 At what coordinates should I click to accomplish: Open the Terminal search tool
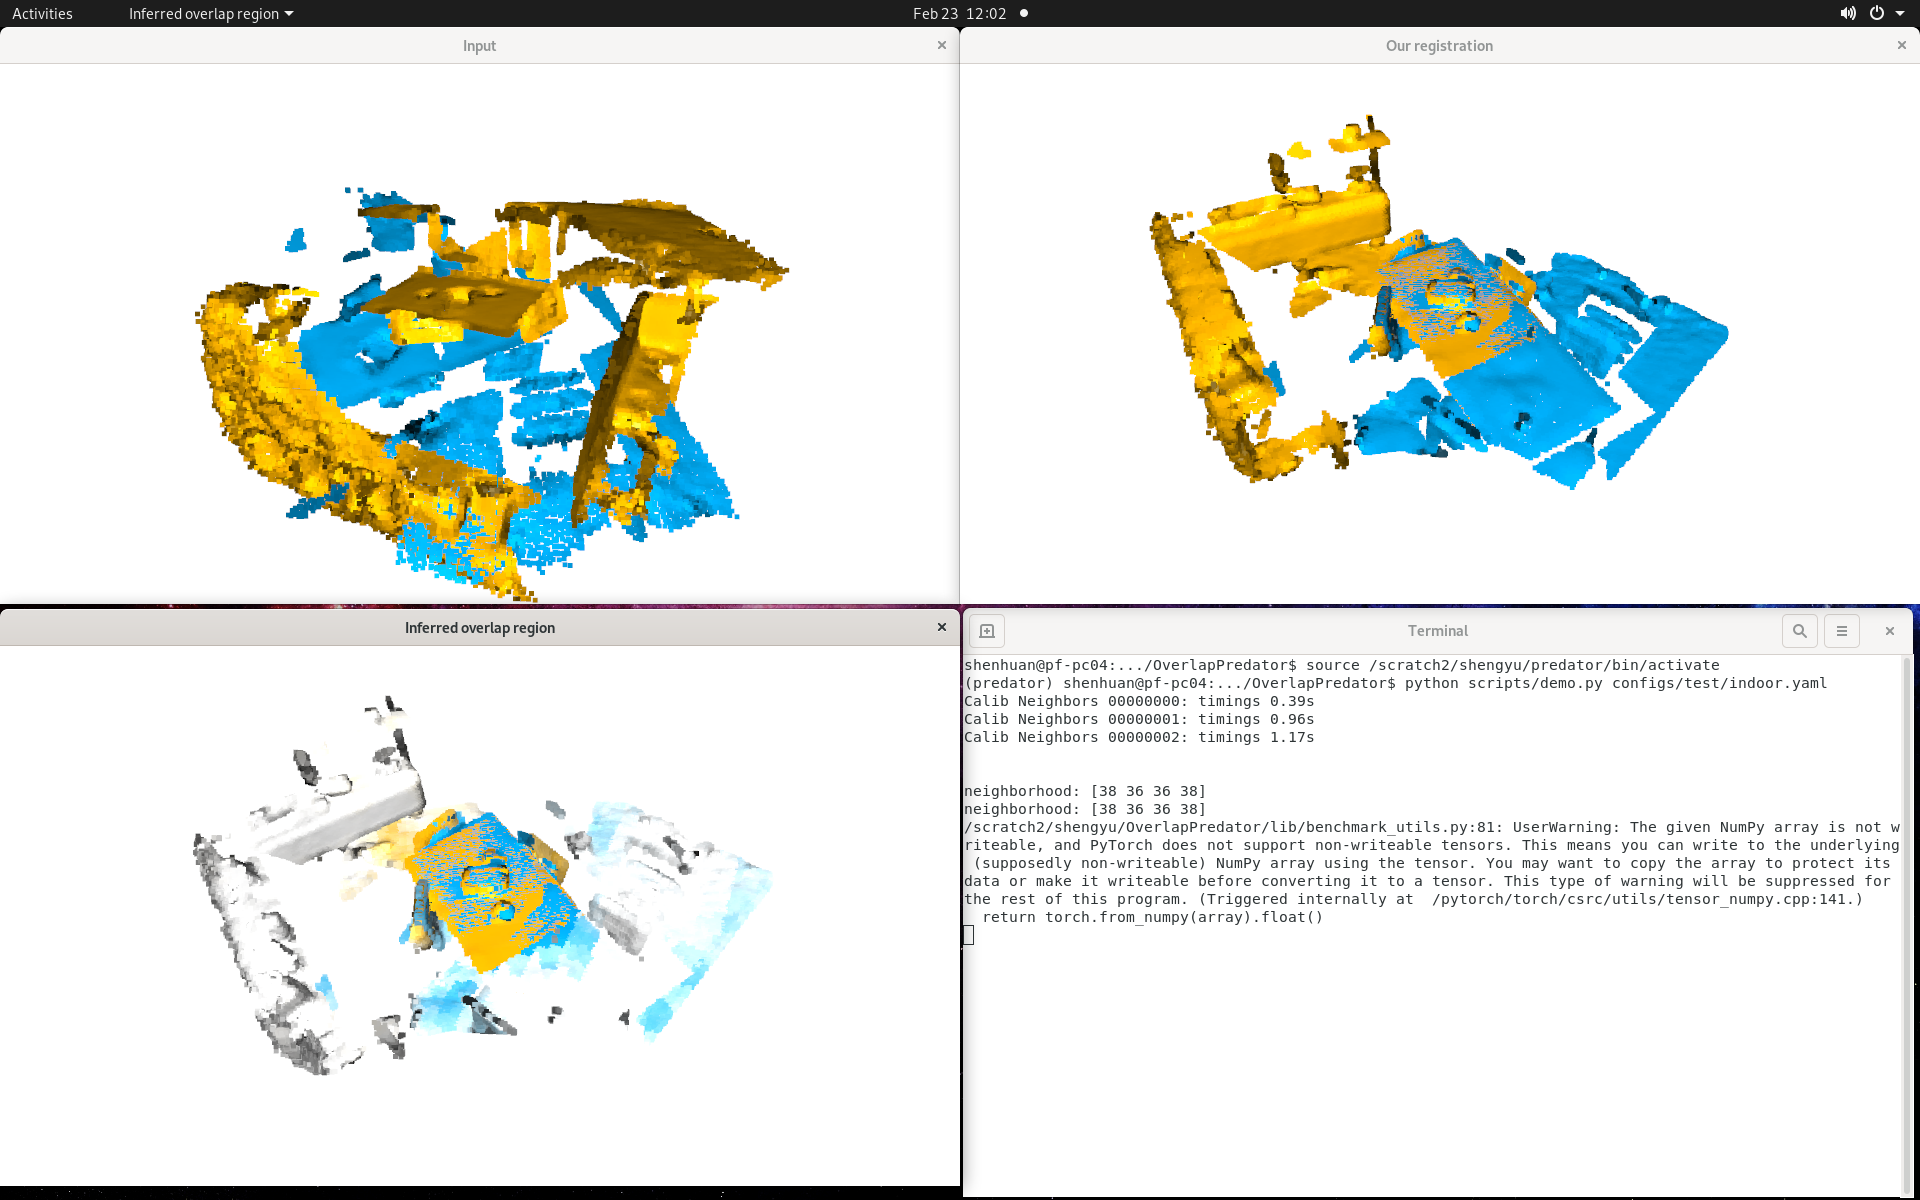pyautogui.click(x=1799, y=631)
